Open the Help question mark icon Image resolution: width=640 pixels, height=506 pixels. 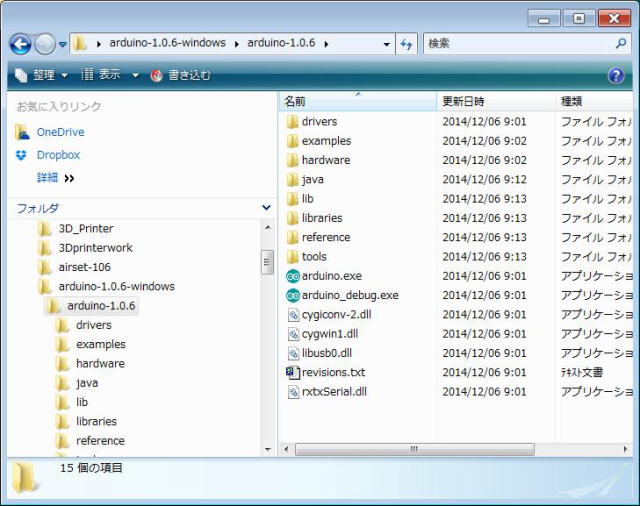coord(616,75)
